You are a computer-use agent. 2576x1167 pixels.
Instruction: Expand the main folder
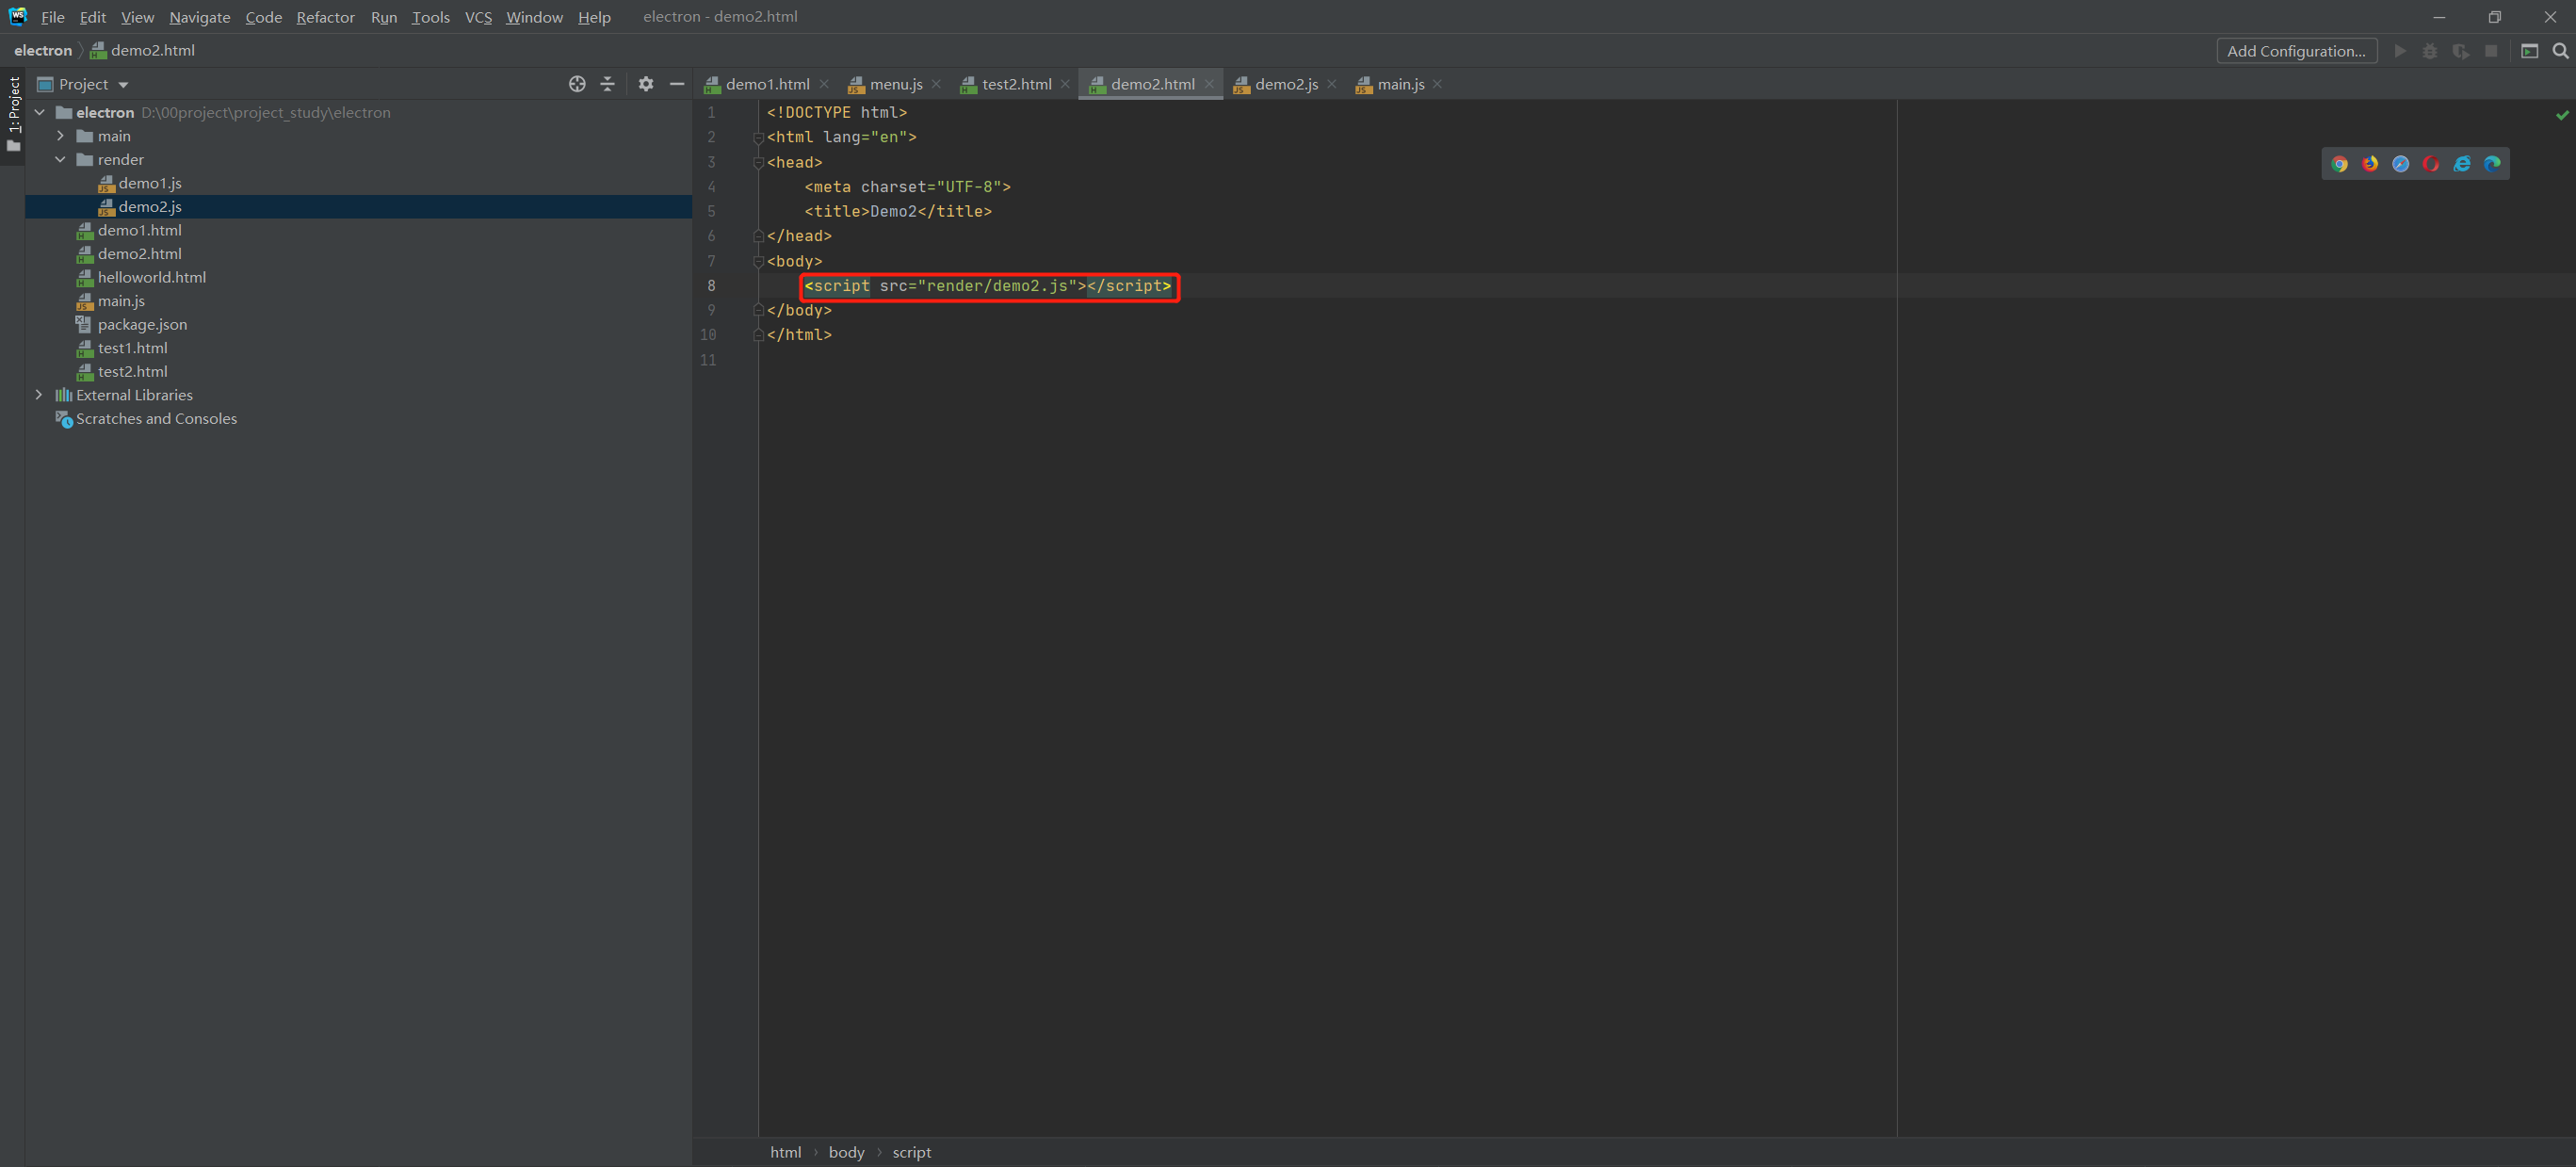[61, 136]
